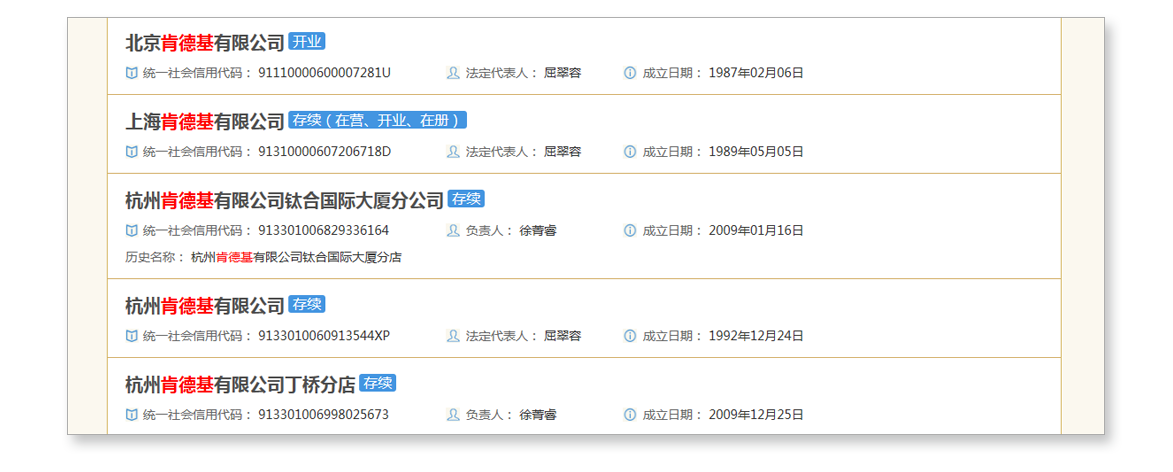Click person icon in 北京肯德基 row
1173x472 pixels.
pyautogui.click(x=453, y=73)
